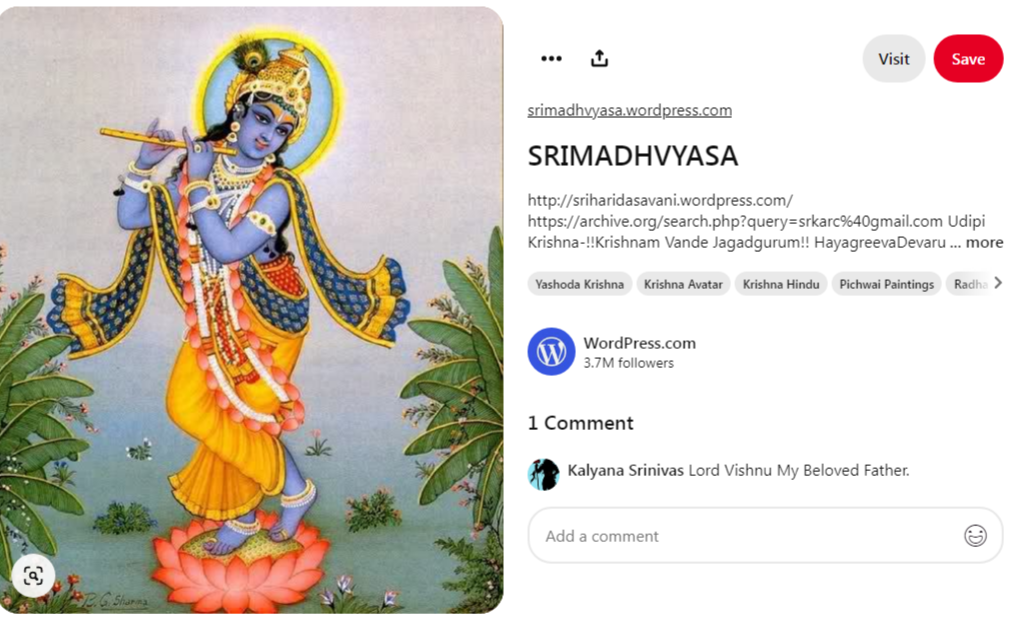This screenshot has height=619, width=1015.
Task: Open the emoji picker in comment box
Action: click(x=975, y=535)
